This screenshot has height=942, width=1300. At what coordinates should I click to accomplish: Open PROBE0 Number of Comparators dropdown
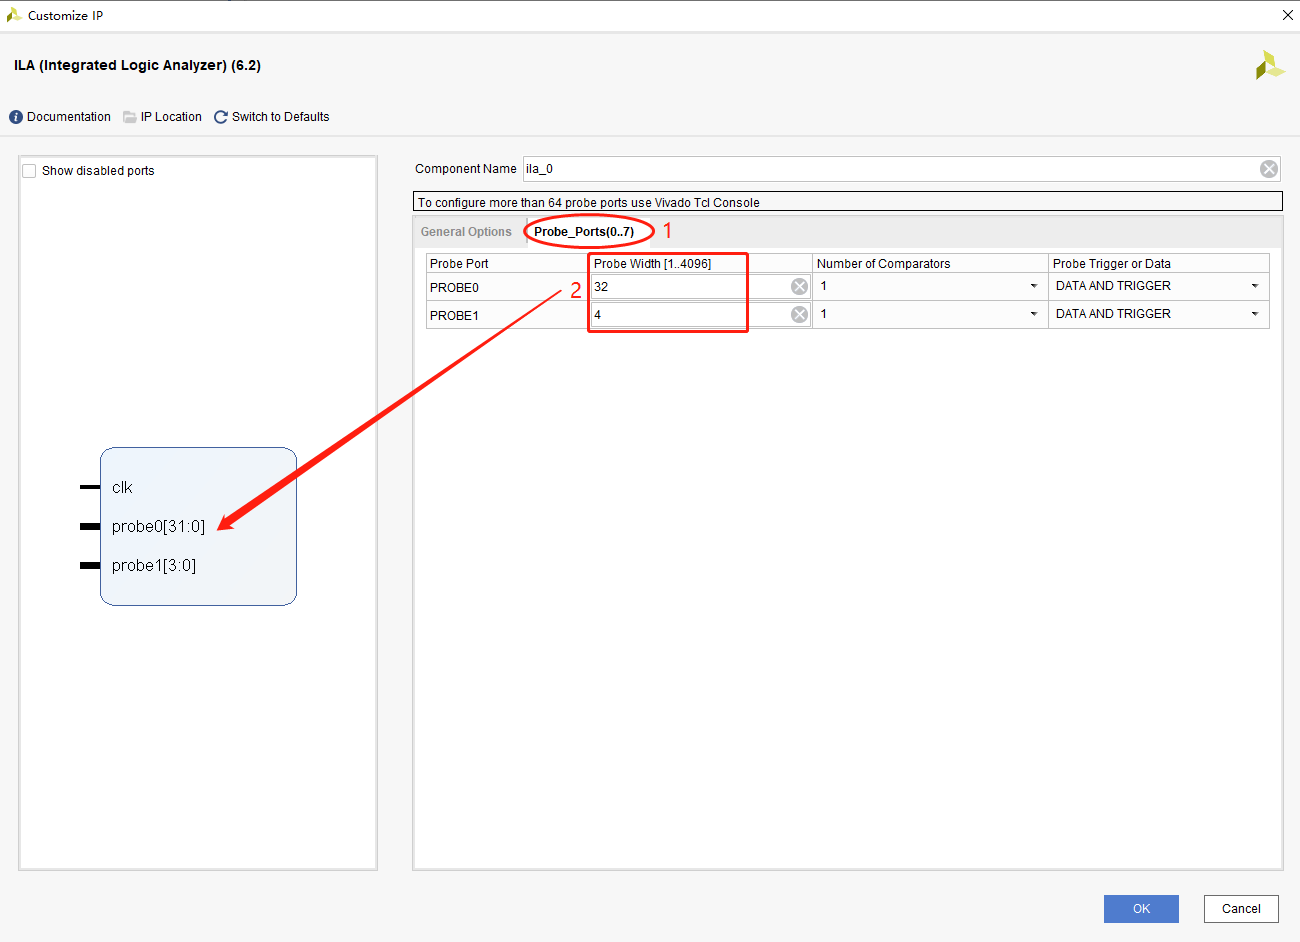point(1034,286)
